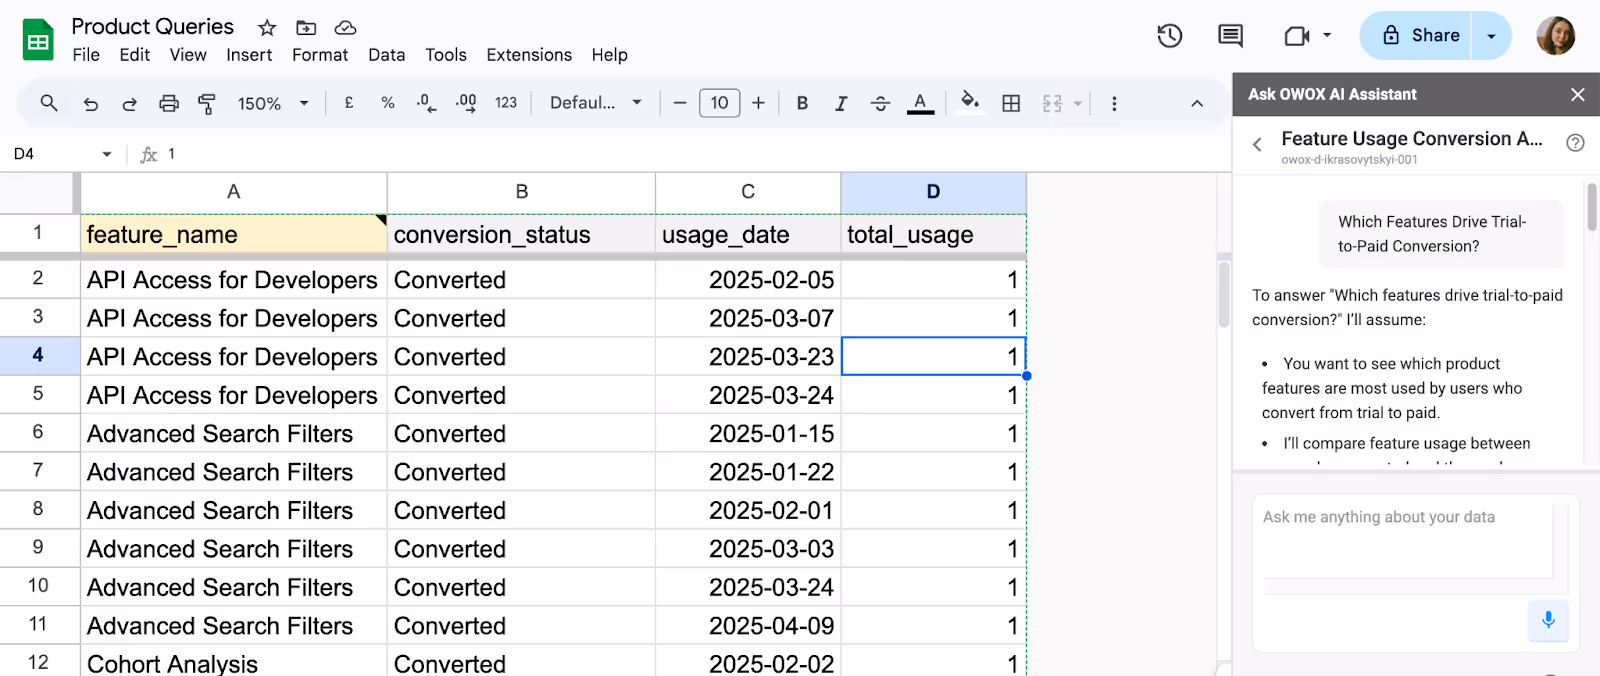Open the text color picker
The image size is (1600, 676).
920,103
